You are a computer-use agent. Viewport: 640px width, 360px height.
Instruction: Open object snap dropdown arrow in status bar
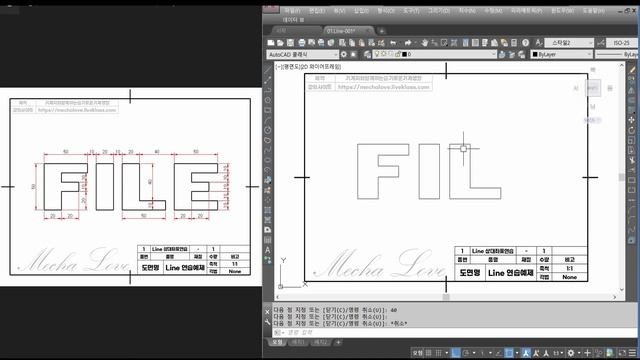[517, 353]
